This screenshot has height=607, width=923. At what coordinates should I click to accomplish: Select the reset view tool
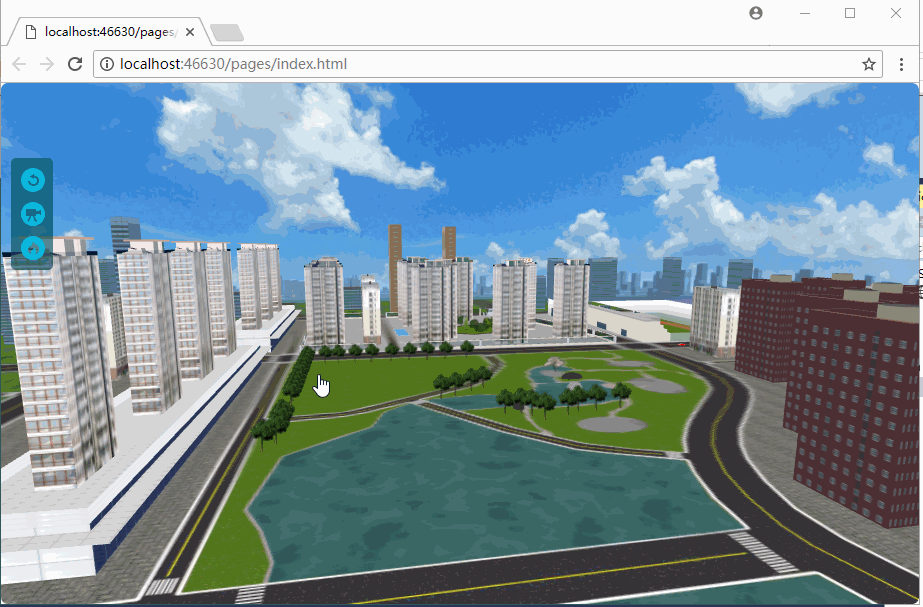pyautogui.click(x=31, y=180)
